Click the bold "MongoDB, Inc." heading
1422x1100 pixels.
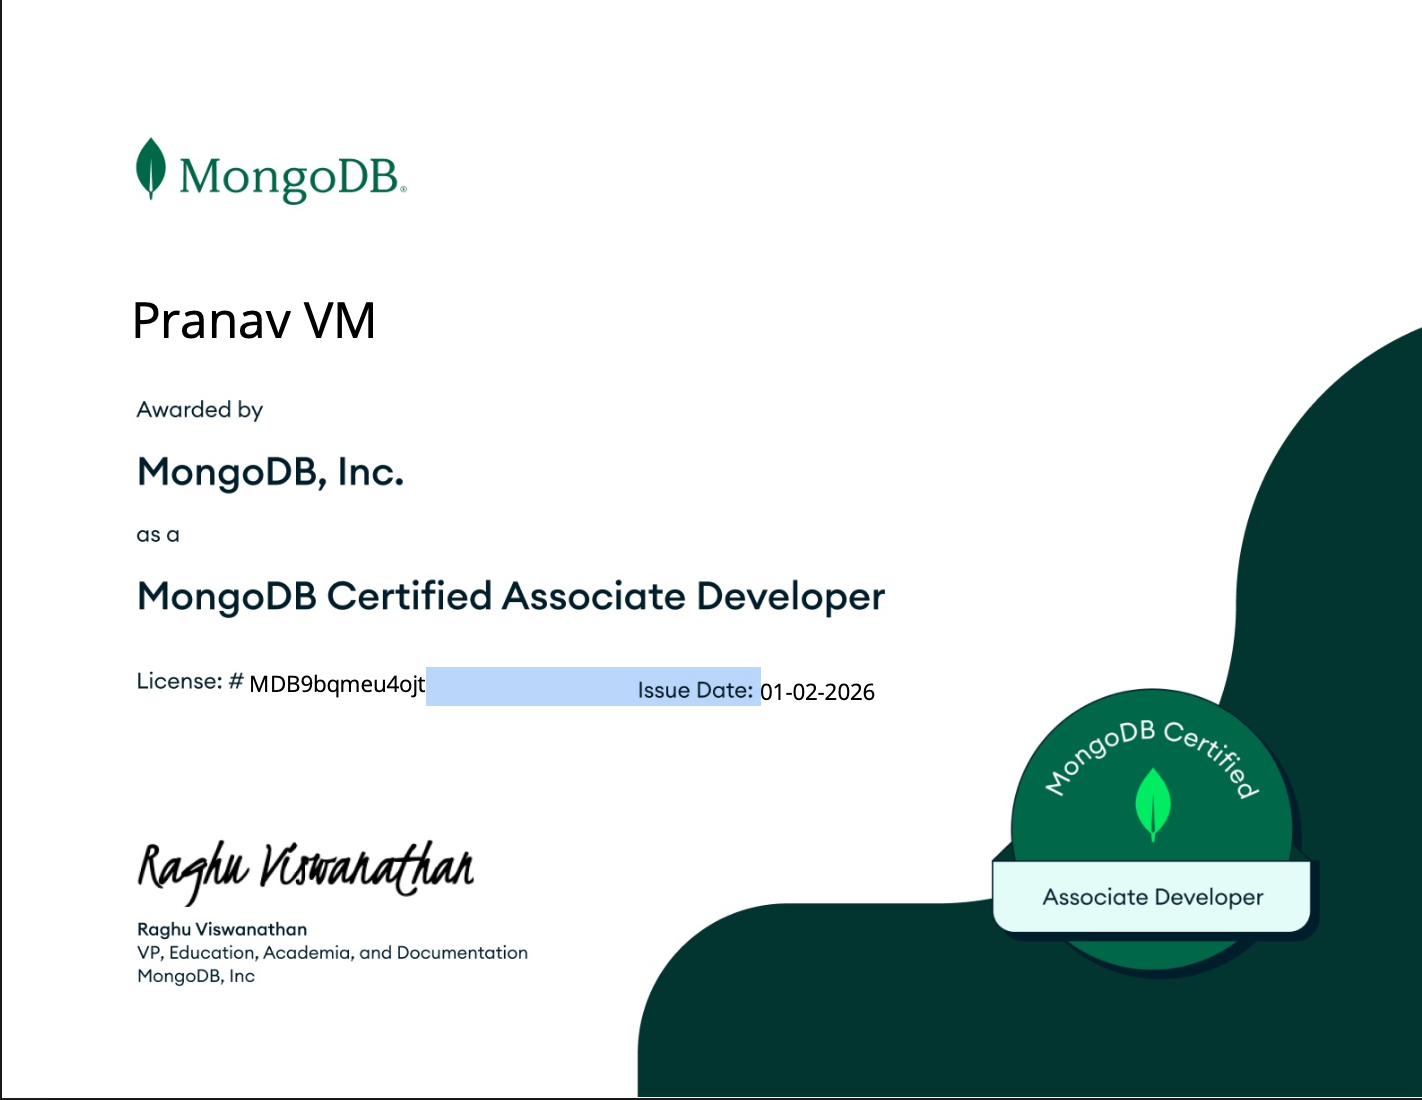[x=270, y=472]
